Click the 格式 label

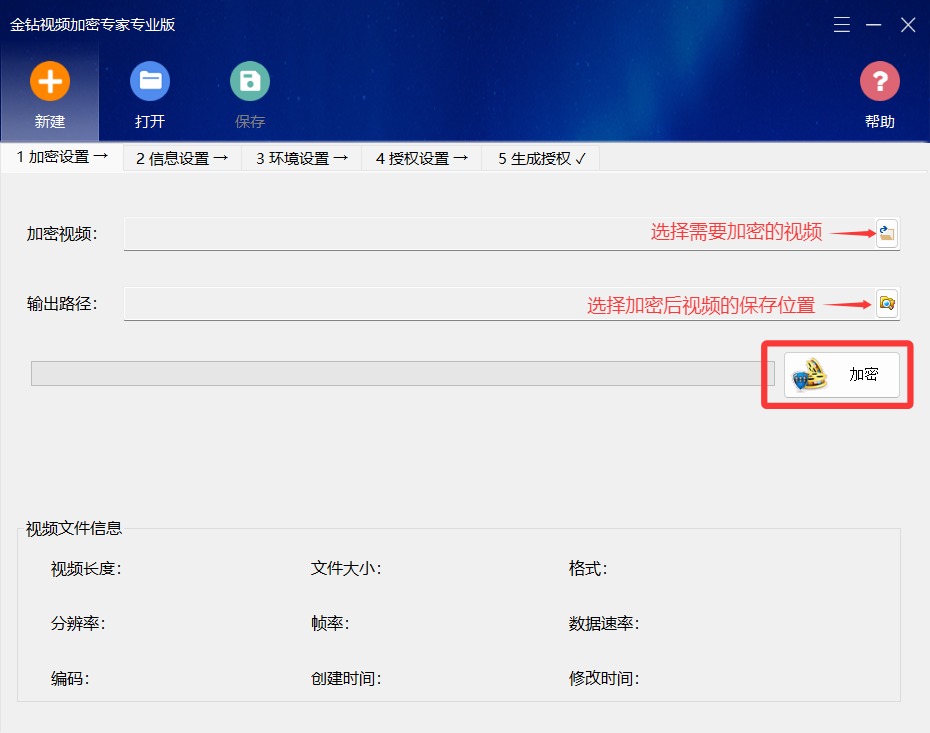coord(588,569)
